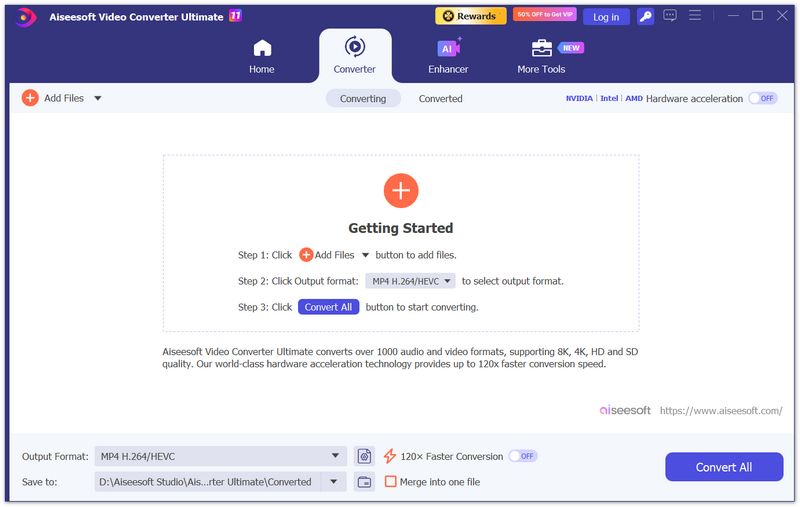Open the MP4 H.264/HEVC dropdown in Step 2

click(x=410, y=281)
